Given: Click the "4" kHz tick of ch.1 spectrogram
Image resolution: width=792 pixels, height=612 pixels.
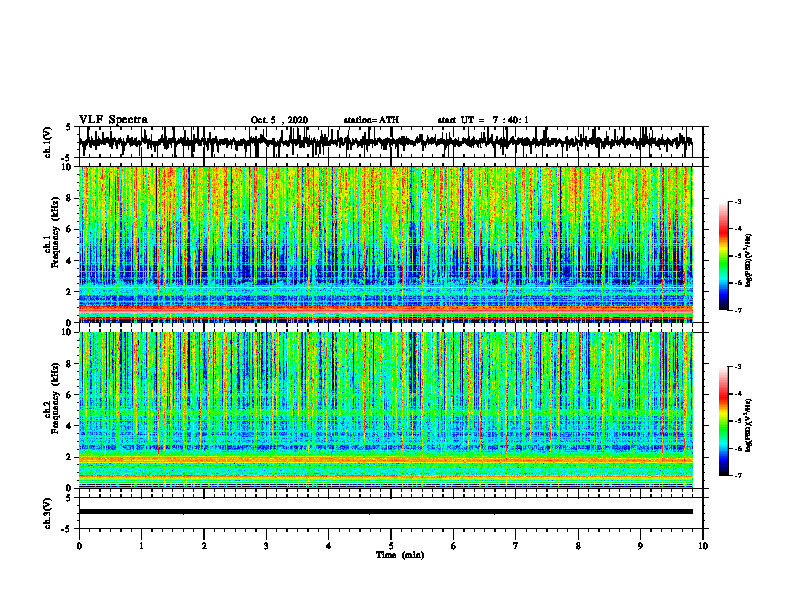Looking at the screenshot, I should pos(71,261).
